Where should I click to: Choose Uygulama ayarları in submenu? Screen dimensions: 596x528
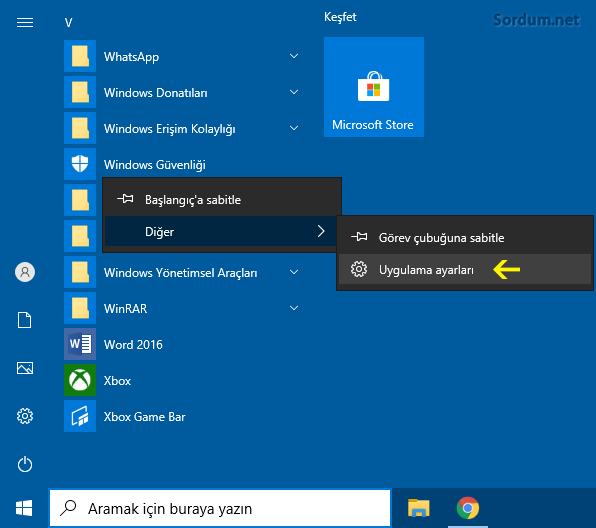tap(465, 270)
